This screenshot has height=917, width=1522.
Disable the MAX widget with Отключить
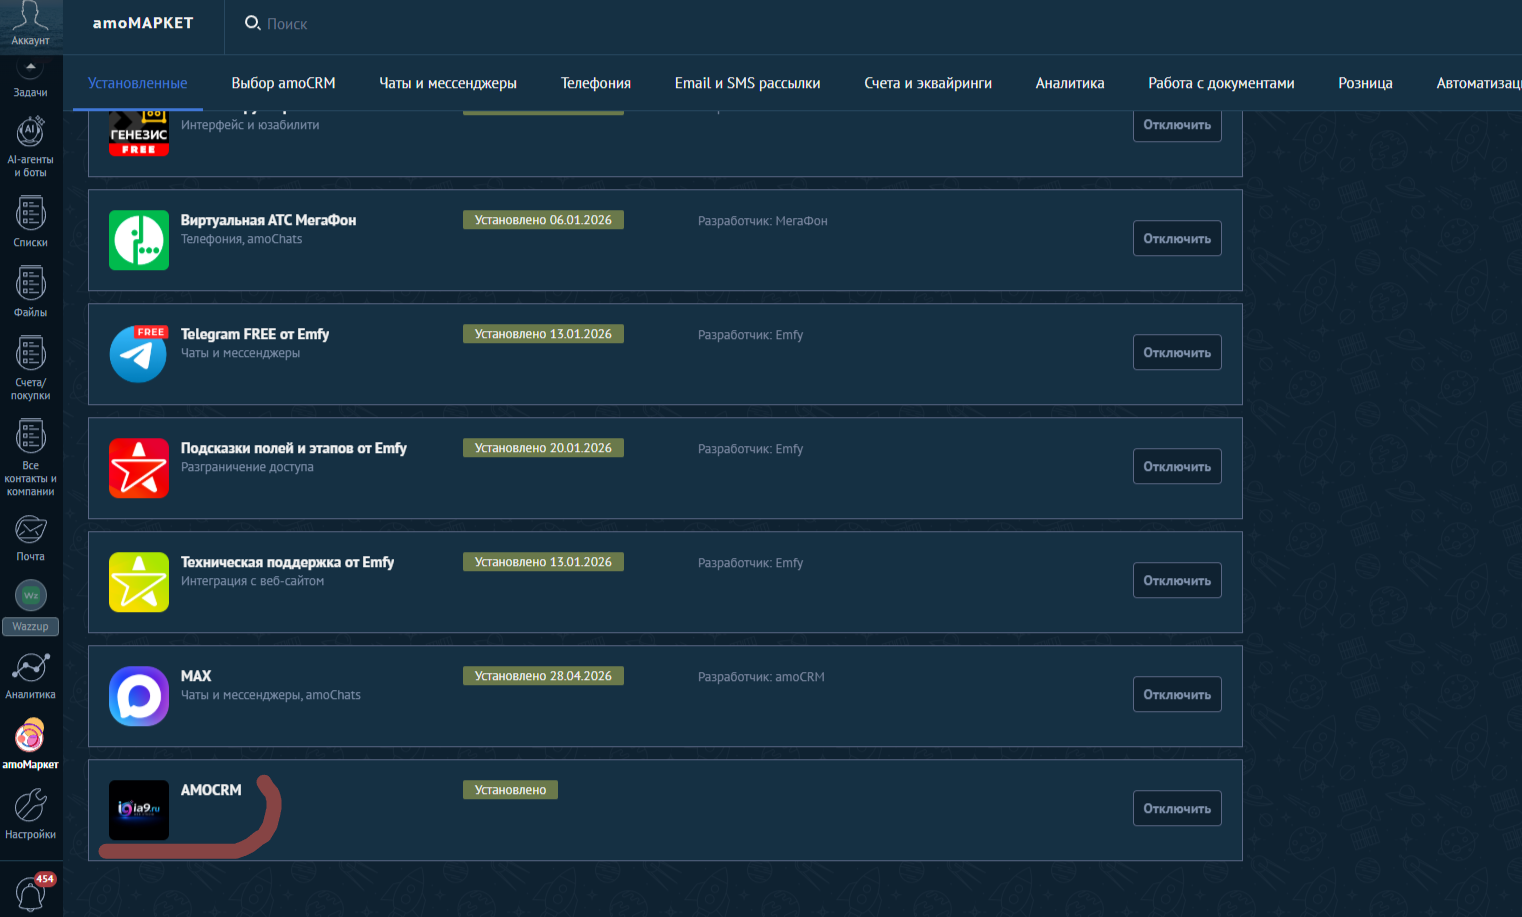click(x=1177, y=694)
